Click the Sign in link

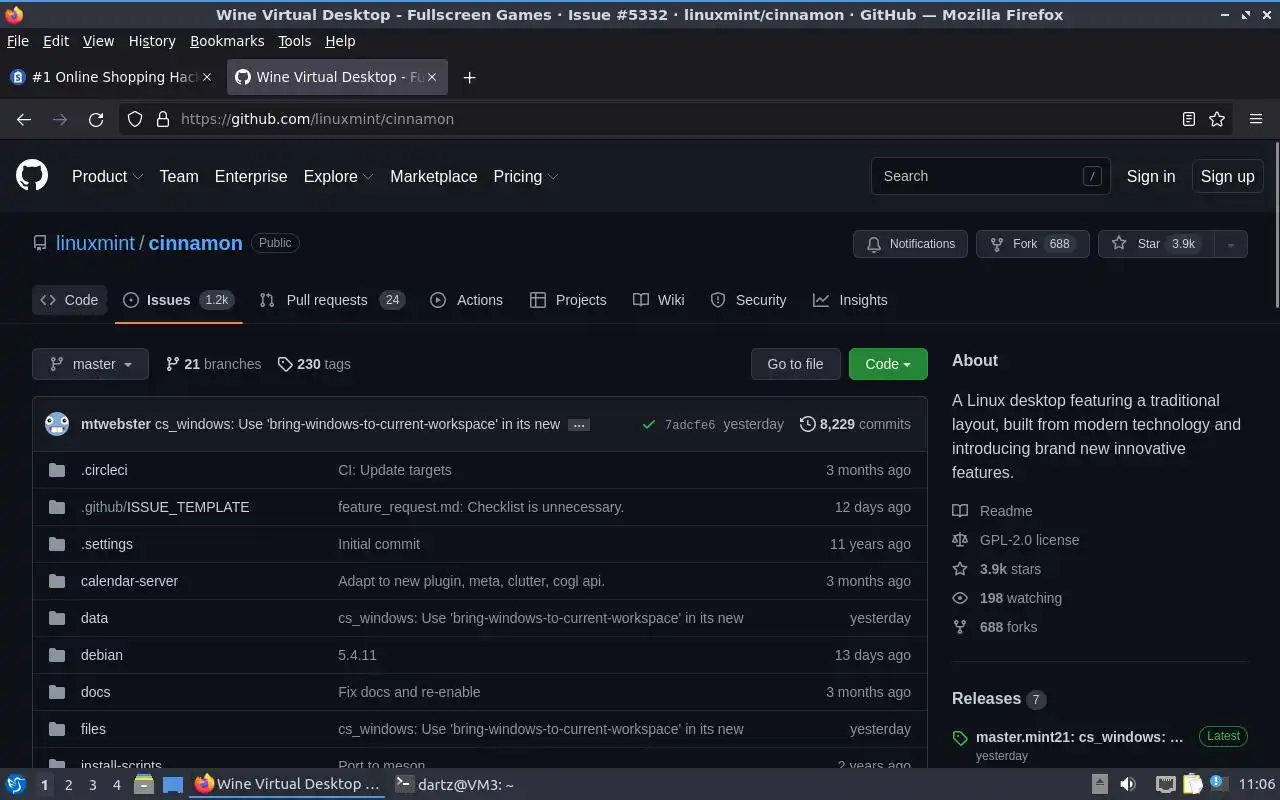[x=1151, y=176]
